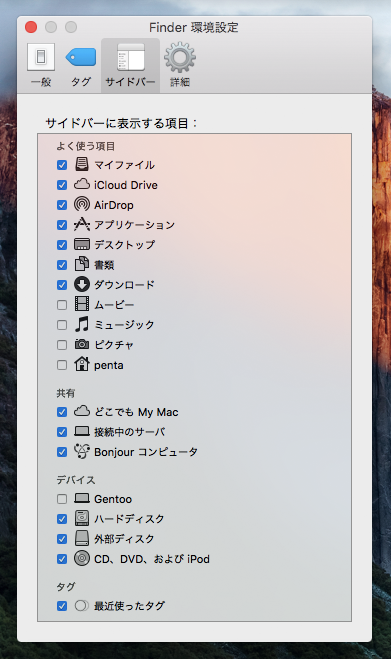Uncheck the どこでも My Mac checkbox
The height and width of the screenshot is (659, 391).
62,412
